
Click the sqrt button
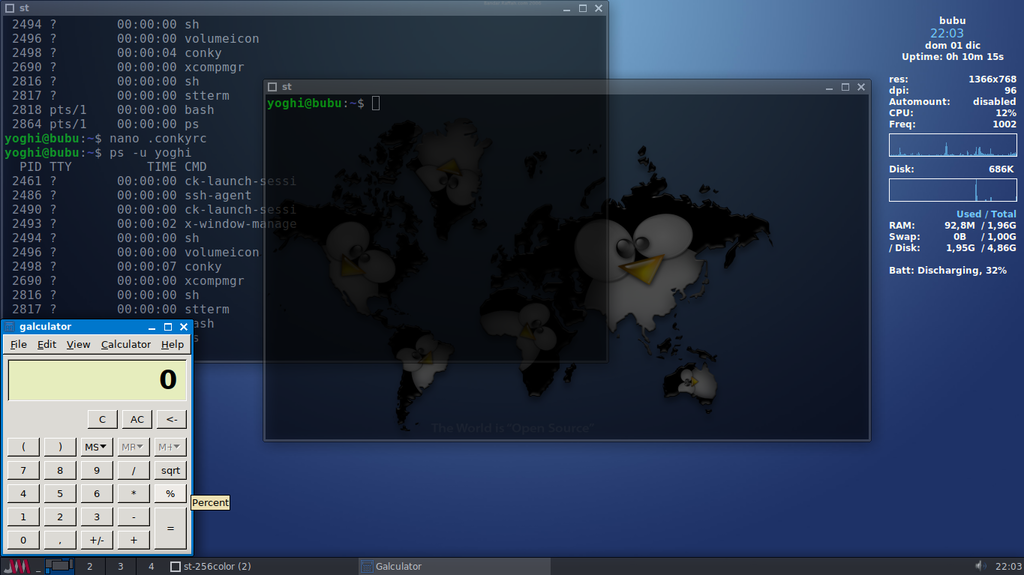[170, 470]
